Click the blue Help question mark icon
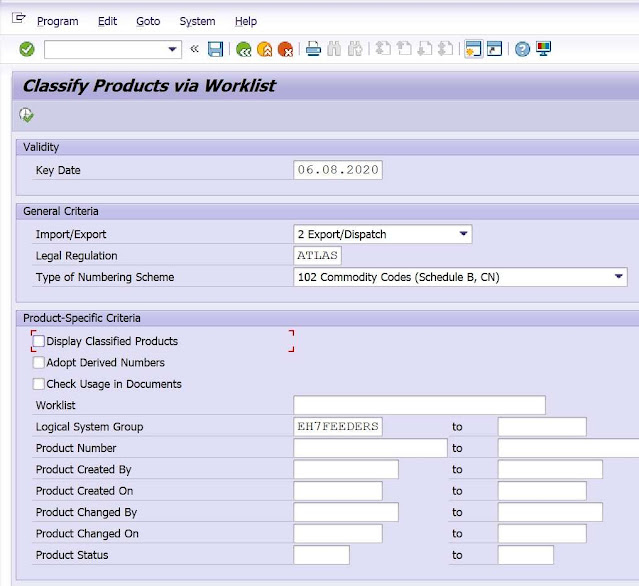639x586 pixels. (522, 49)
